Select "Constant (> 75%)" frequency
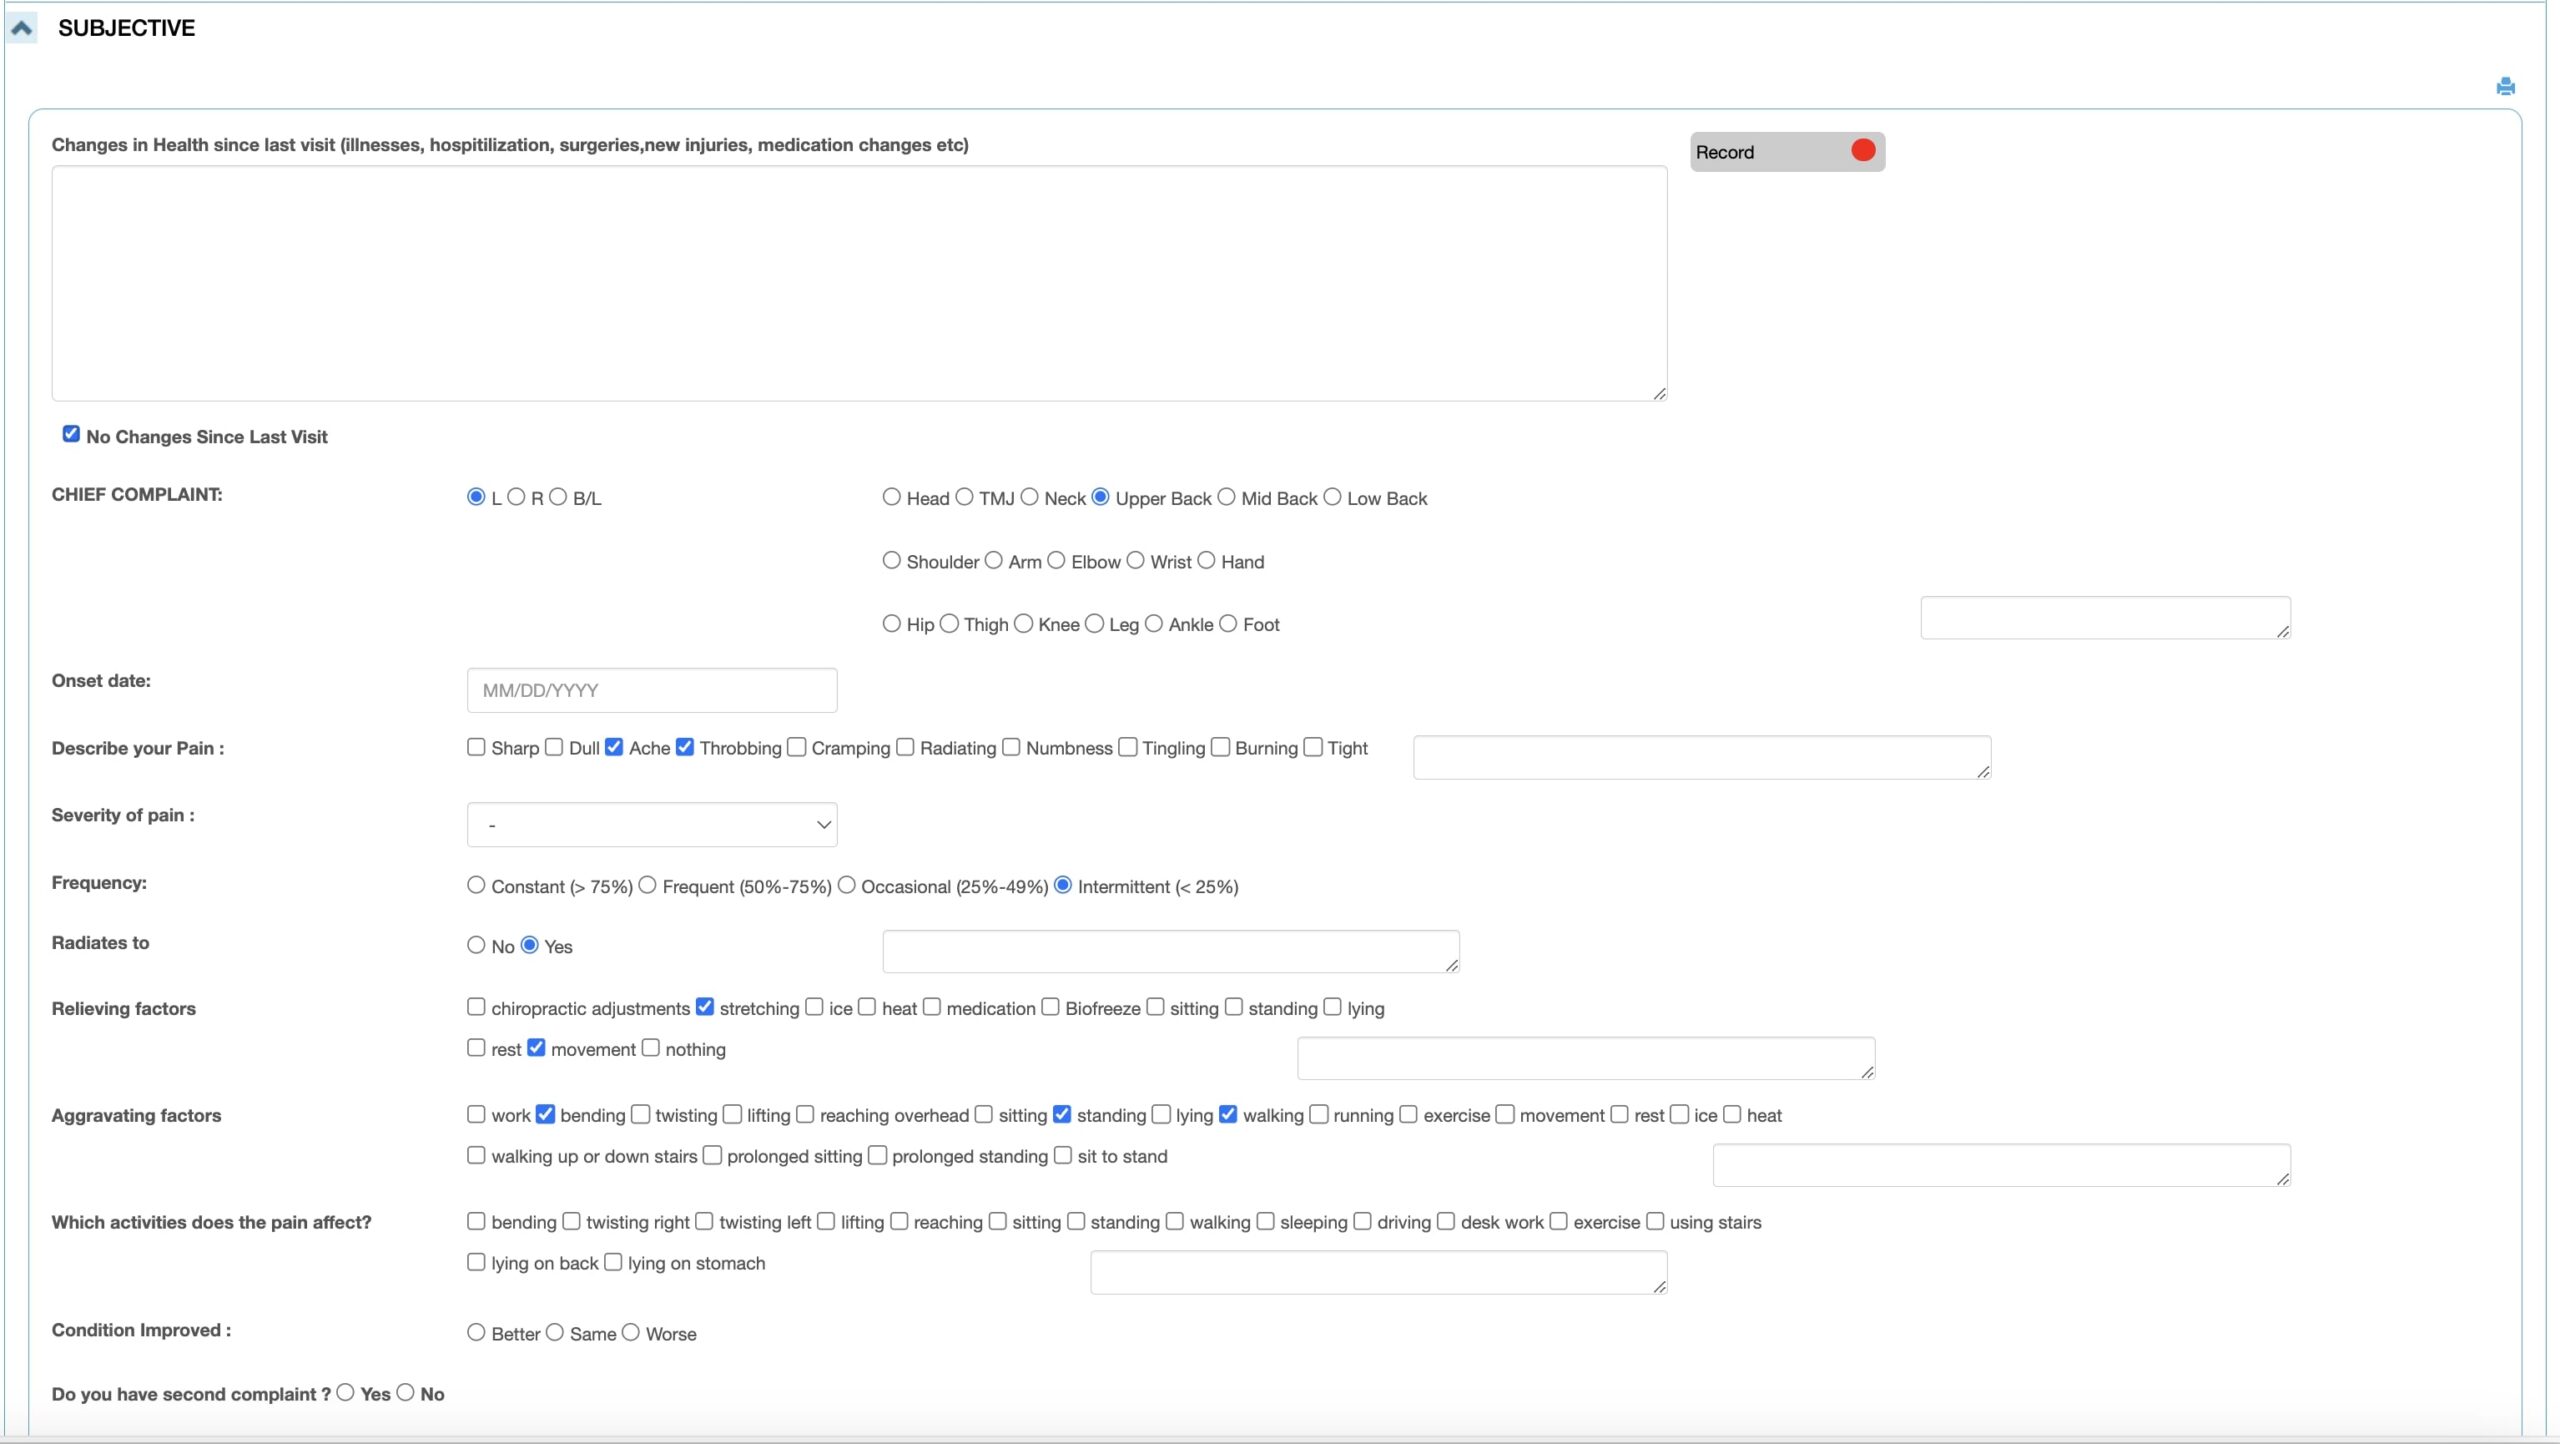2560x1444 pixels. point(475,884)
